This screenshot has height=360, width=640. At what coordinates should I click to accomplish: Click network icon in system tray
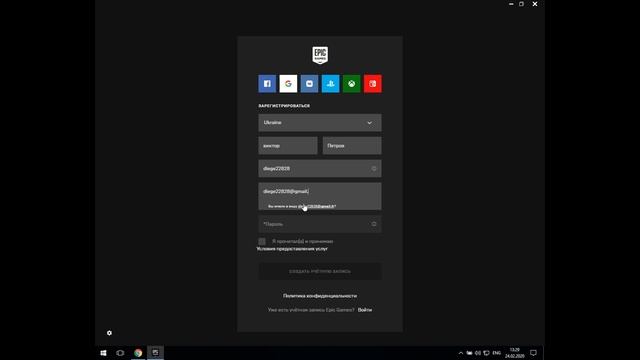pyautogui.click(x=486, y=353)
